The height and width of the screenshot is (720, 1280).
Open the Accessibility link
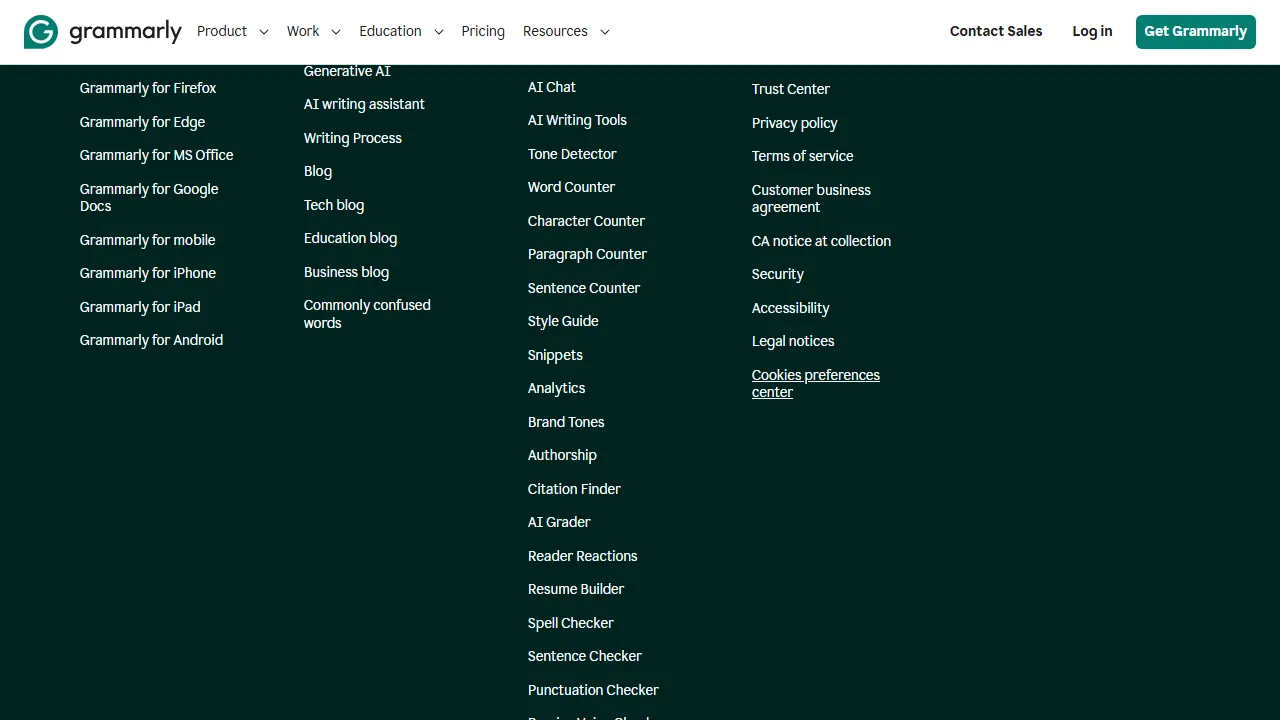click(790, 308)
